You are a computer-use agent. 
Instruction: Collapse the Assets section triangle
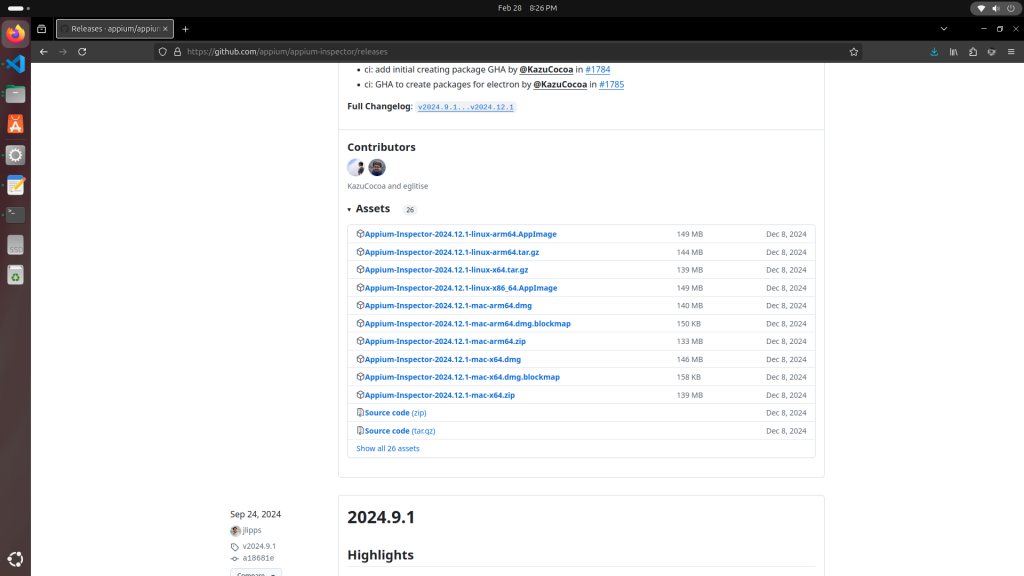349,210
